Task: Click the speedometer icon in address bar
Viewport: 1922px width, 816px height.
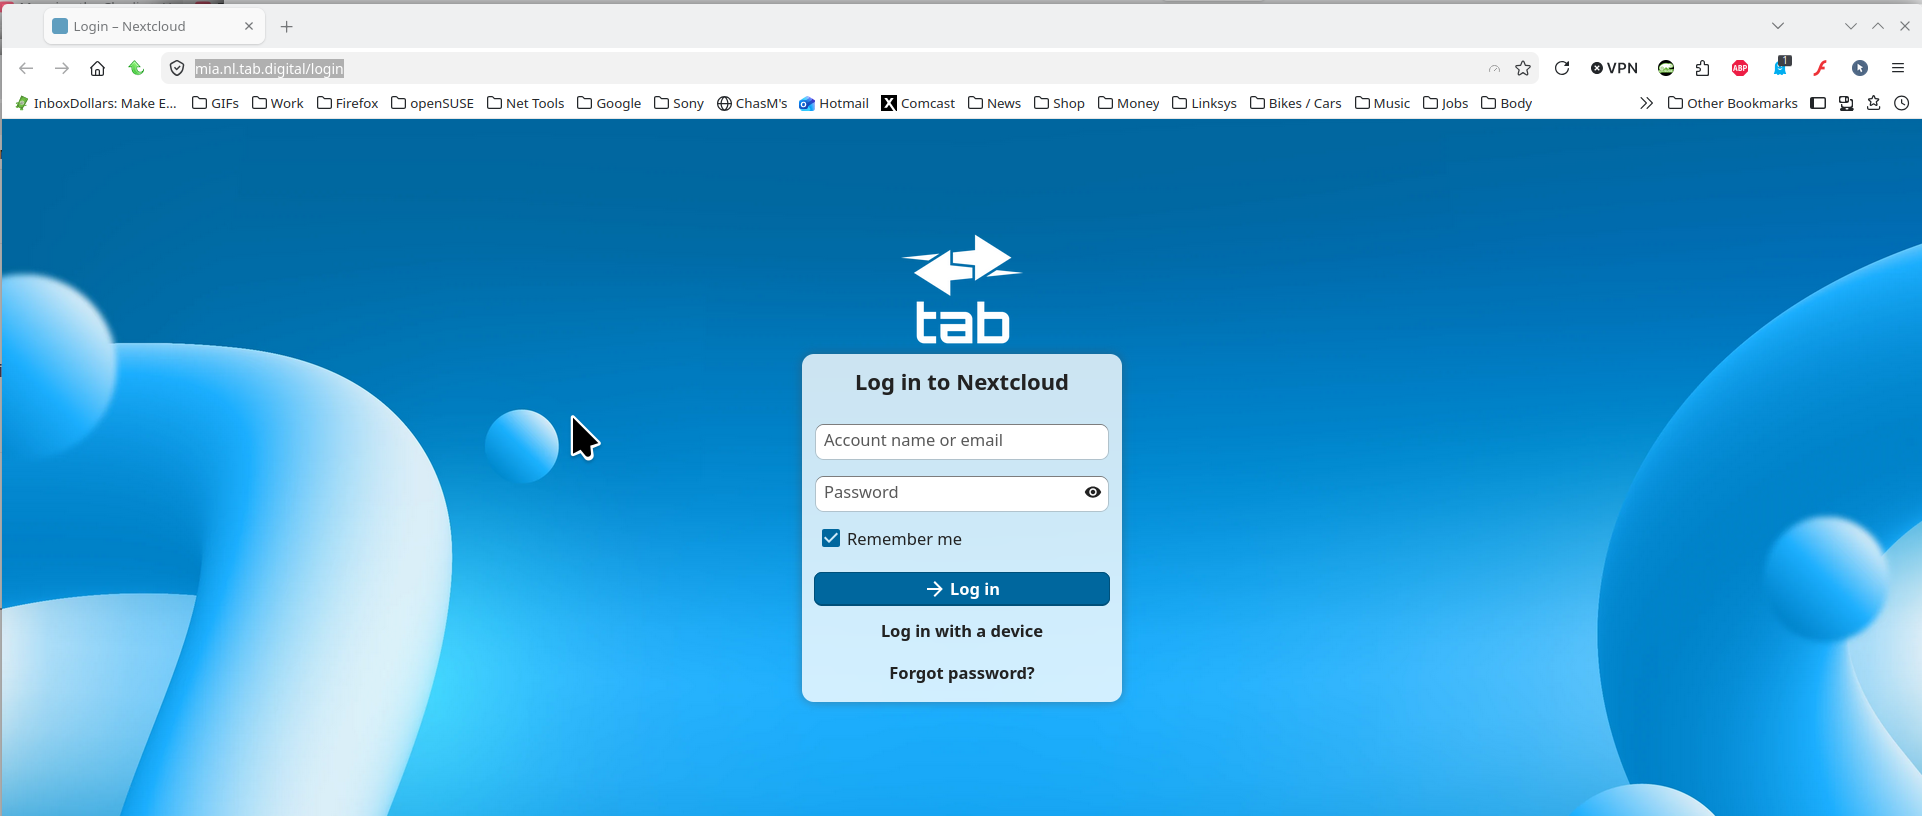Action: click(x=1494, y=69)
